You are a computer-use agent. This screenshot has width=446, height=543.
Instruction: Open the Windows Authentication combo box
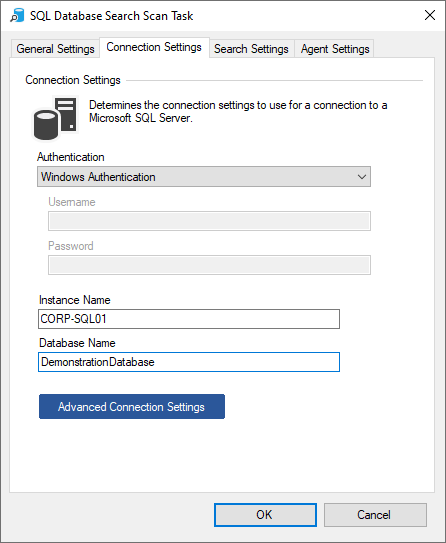point(204,177)
